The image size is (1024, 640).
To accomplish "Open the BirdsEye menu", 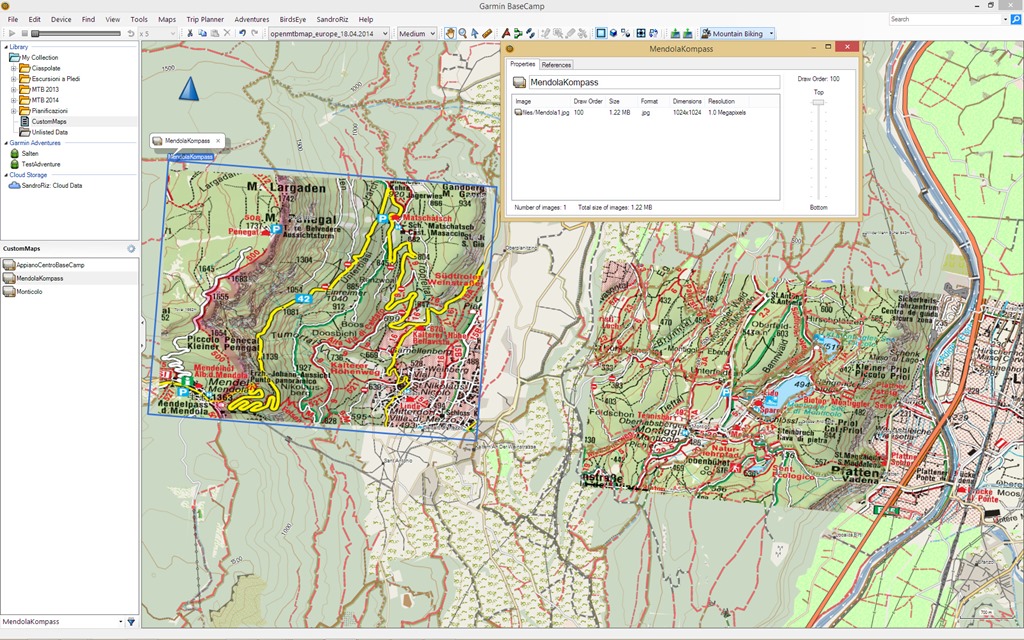I will 293,20.
